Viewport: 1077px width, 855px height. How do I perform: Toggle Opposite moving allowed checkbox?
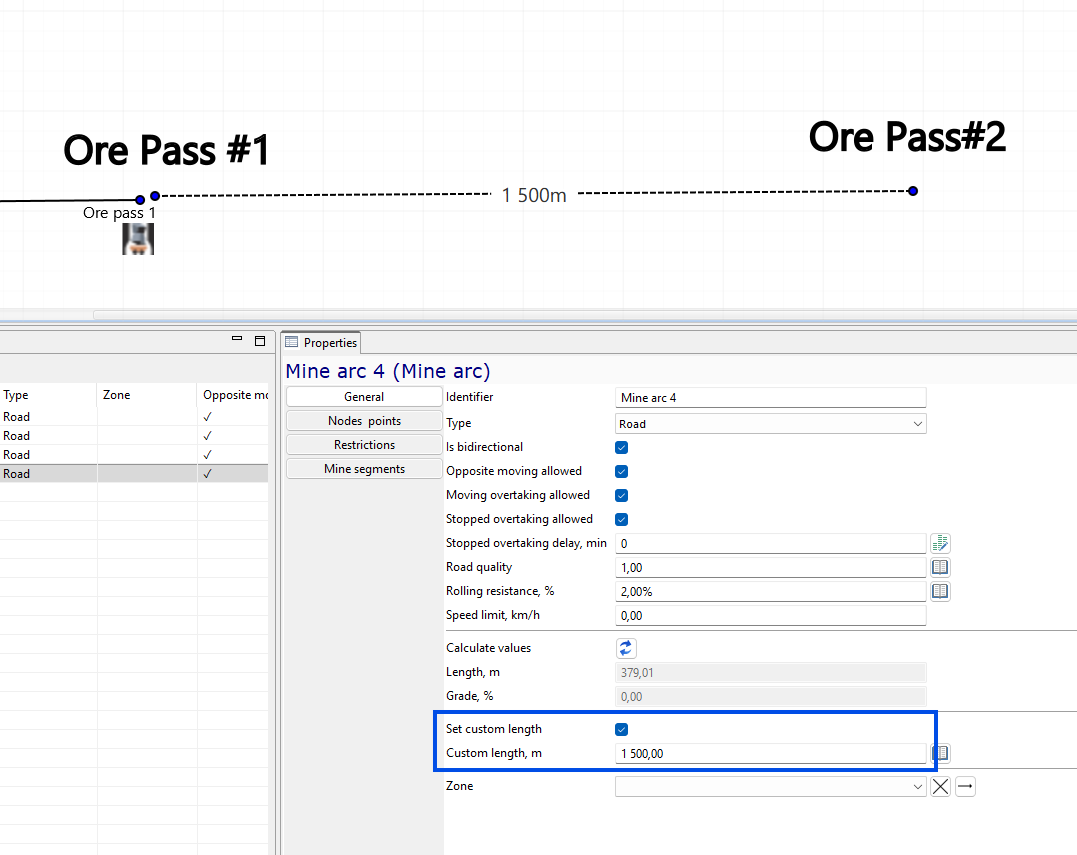(622, 472)
